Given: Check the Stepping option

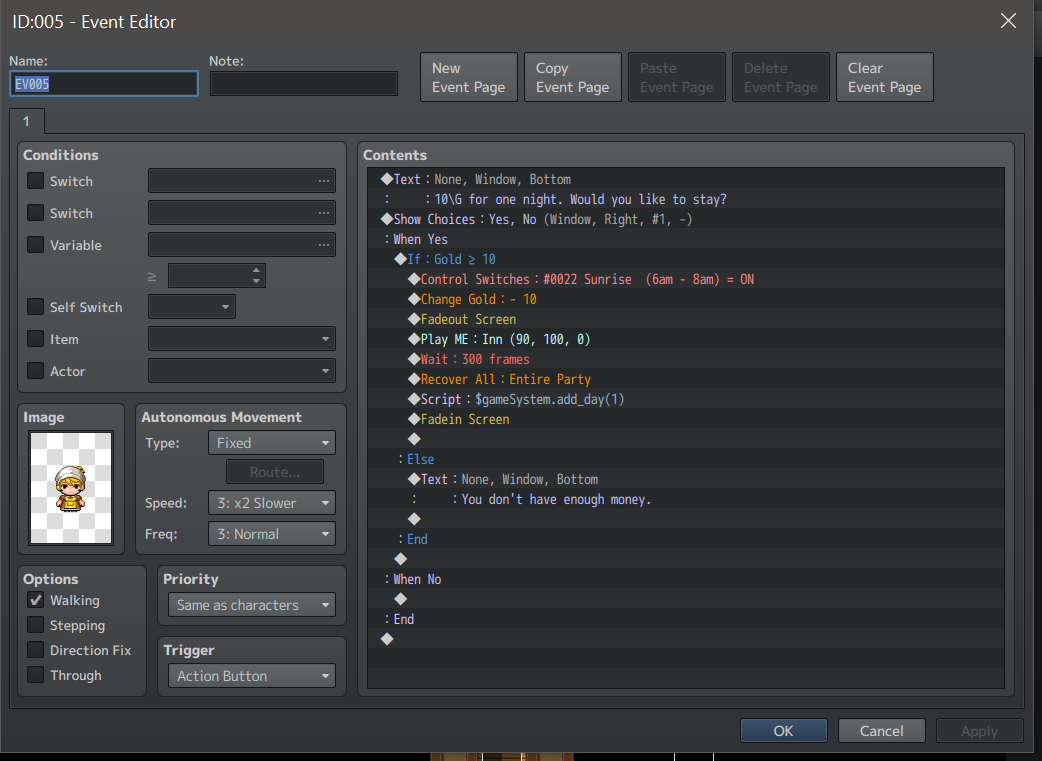Looking at the screenshot, I should (x=35, y=625).
